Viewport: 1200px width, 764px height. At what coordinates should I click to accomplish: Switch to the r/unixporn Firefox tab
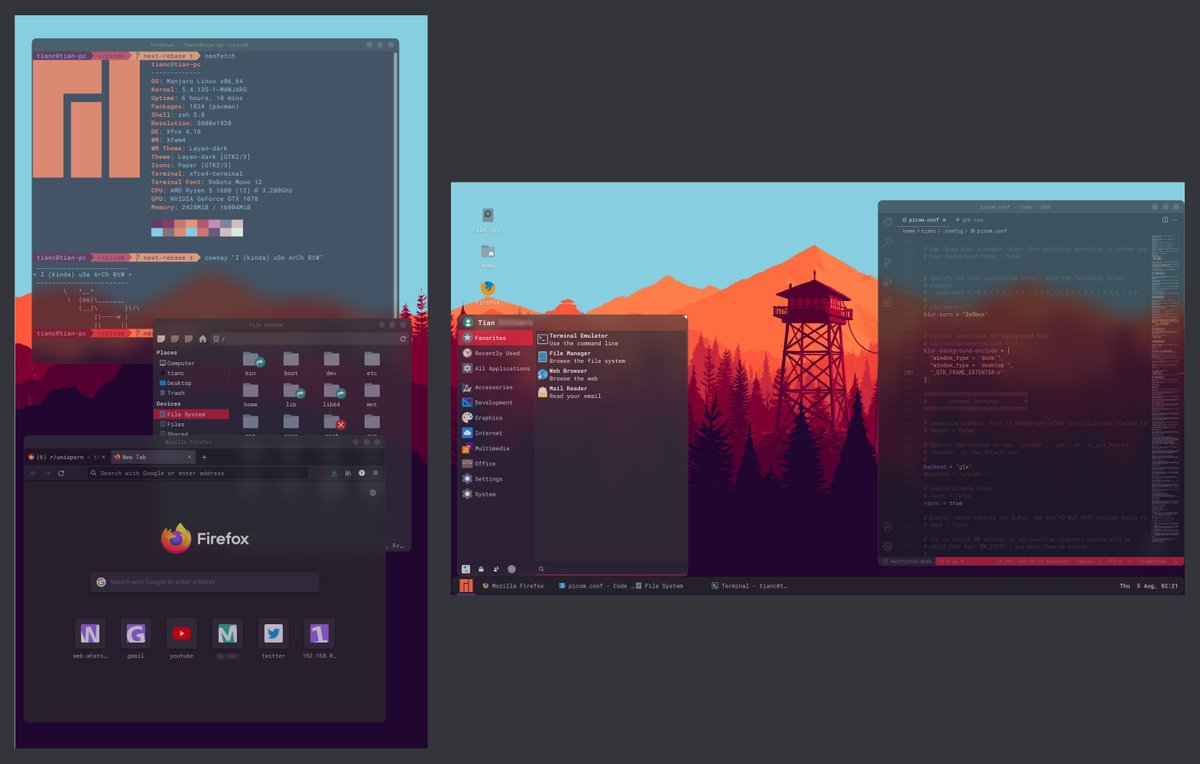tap(66, 456)
